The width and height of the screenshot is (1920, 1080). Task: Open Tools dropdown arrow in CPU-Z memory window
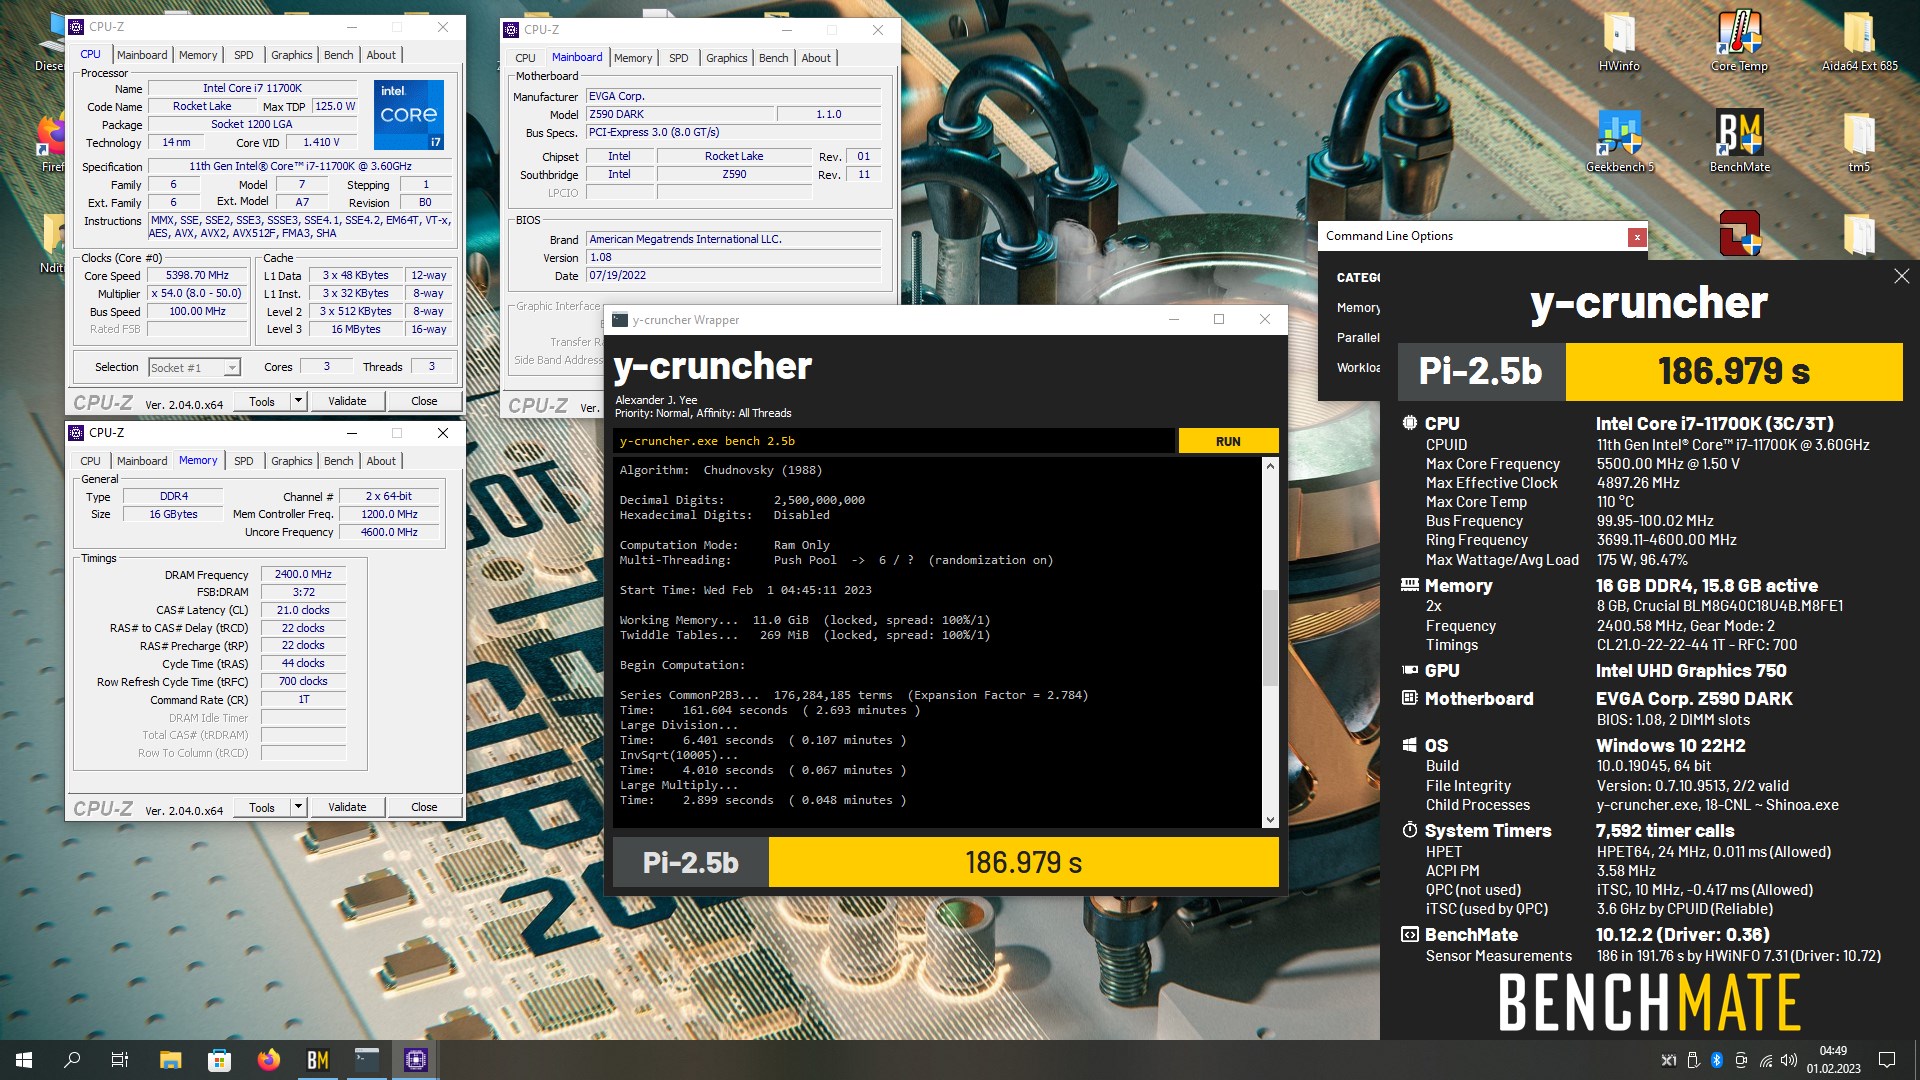(x=298, y=807)
